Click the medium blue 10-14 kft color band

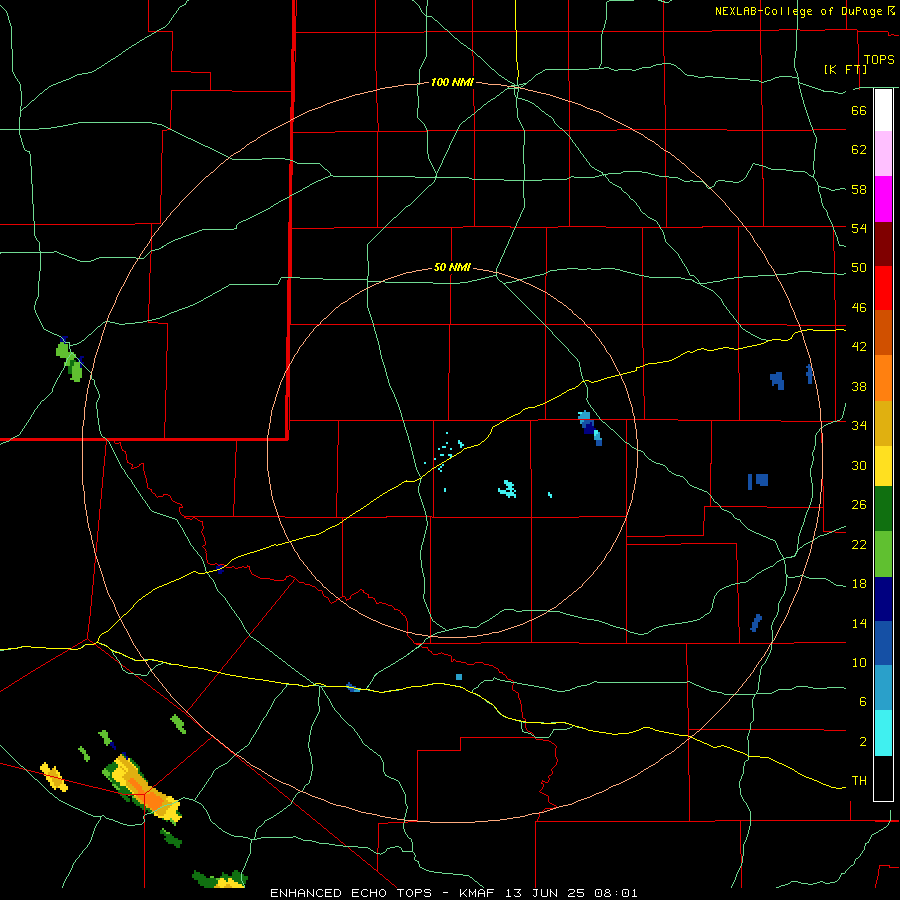click(x=883, y=643)
